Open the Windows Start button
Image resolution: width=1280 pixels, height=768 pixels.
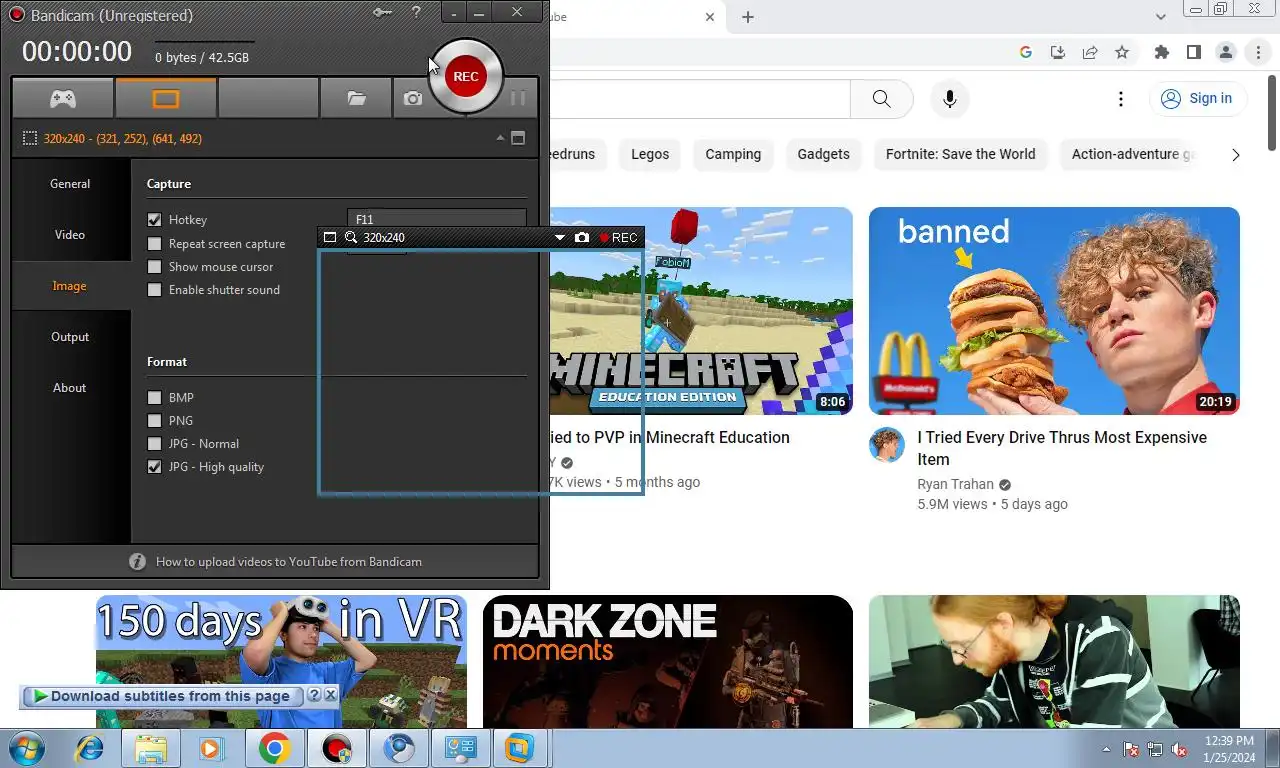26,748
